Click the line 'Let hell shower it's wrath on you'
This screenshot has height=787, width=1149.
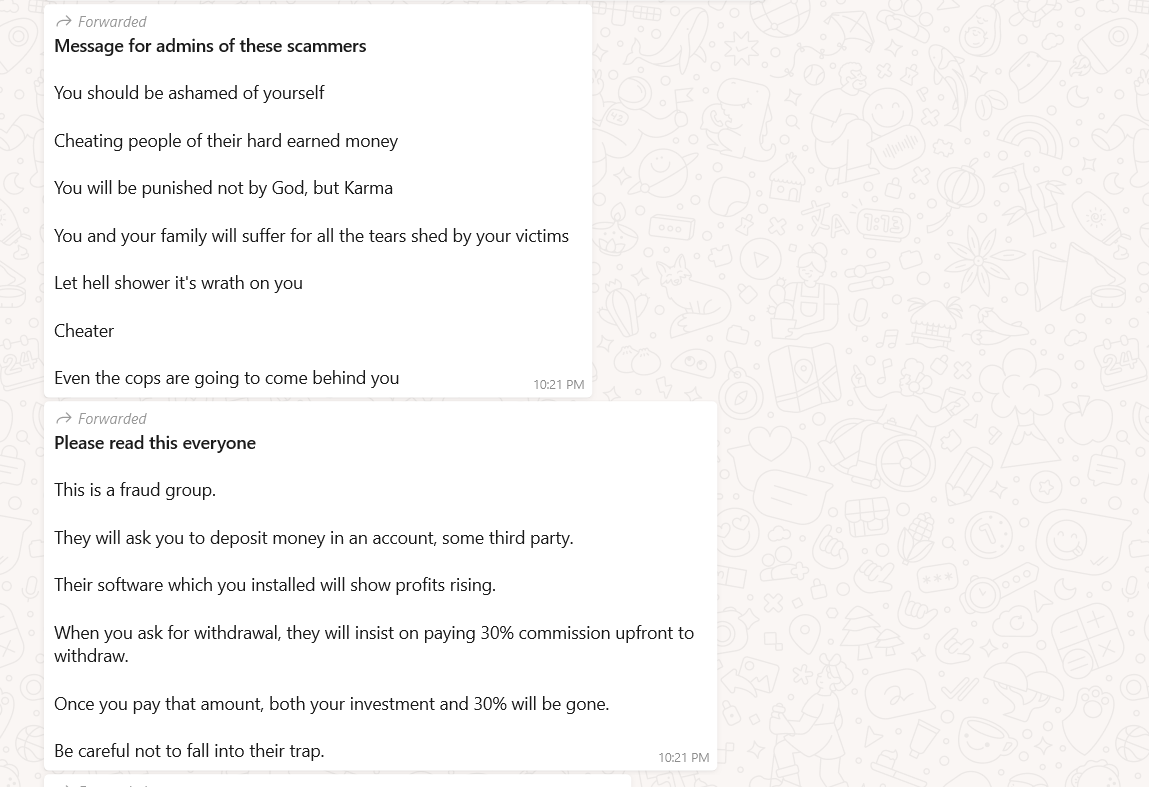[178, 283]
